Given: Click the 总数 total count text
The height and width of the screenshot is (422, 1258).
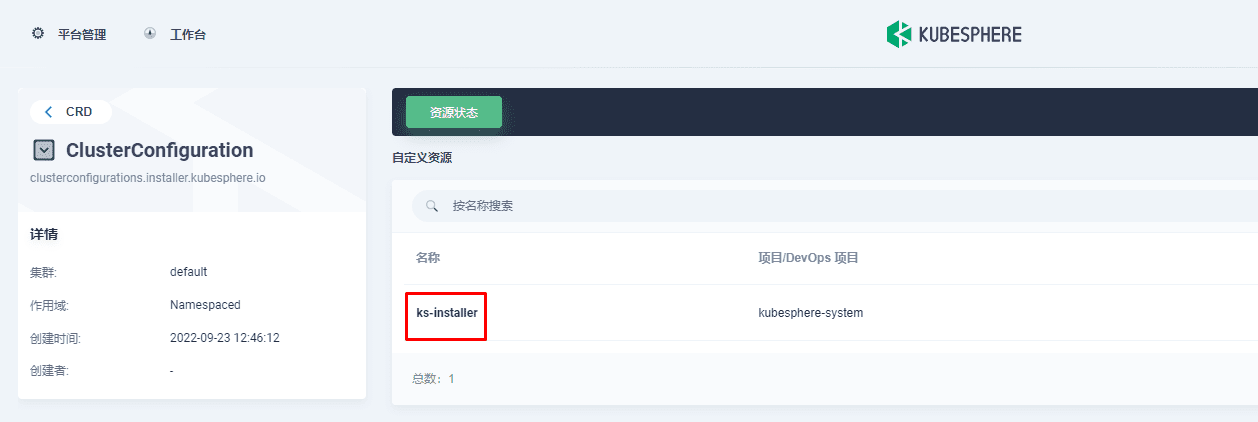Looking at the screenshot, I should coord(434,379).
